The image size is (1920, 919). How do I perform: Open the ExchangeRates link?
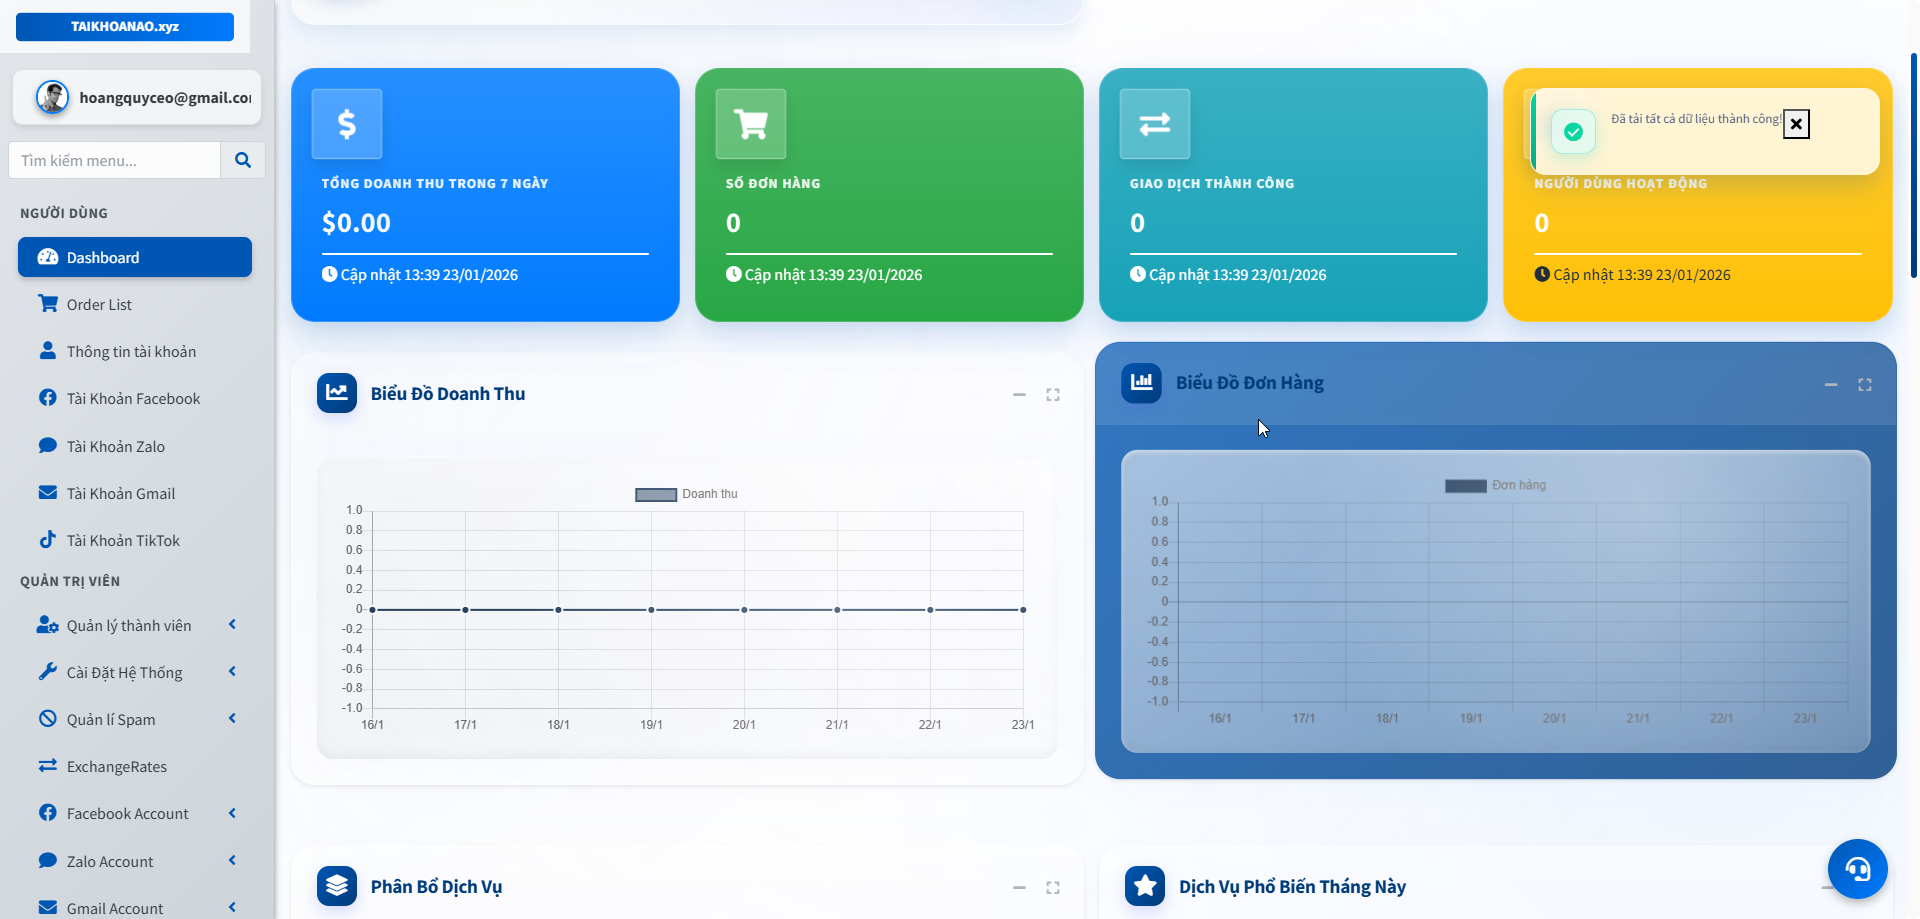[x=116, y=766]
